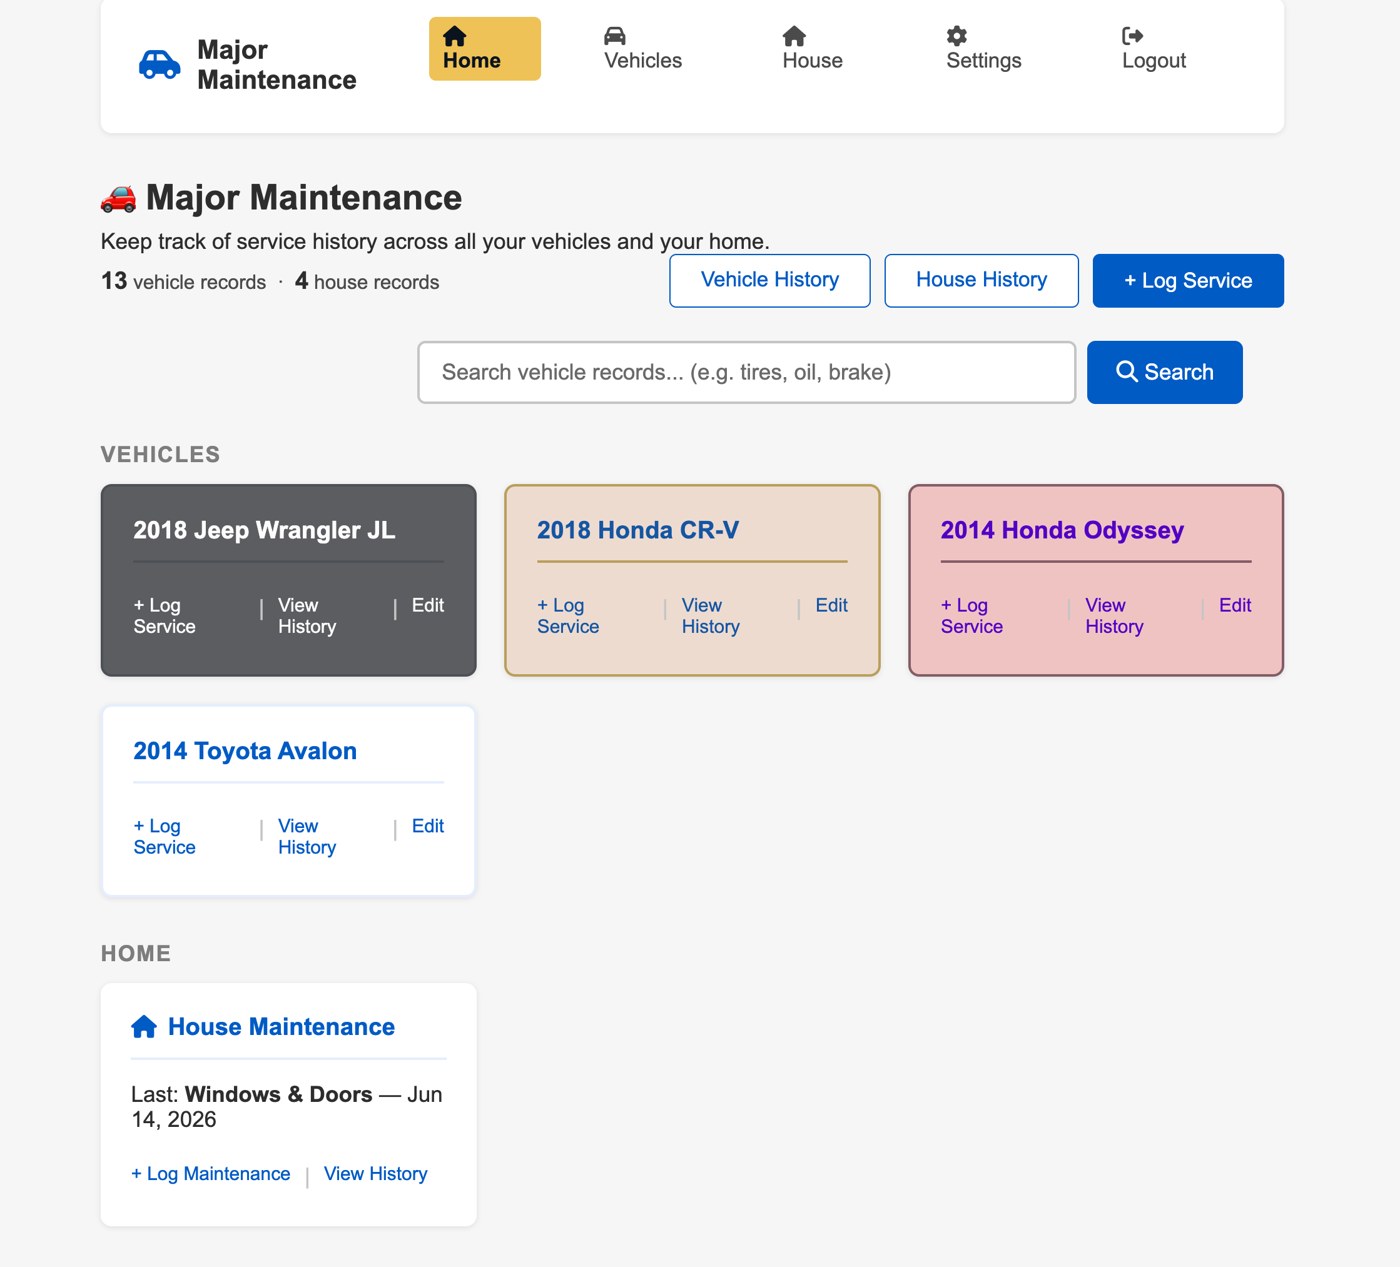Click the blue car logo icon

(159, 64)
